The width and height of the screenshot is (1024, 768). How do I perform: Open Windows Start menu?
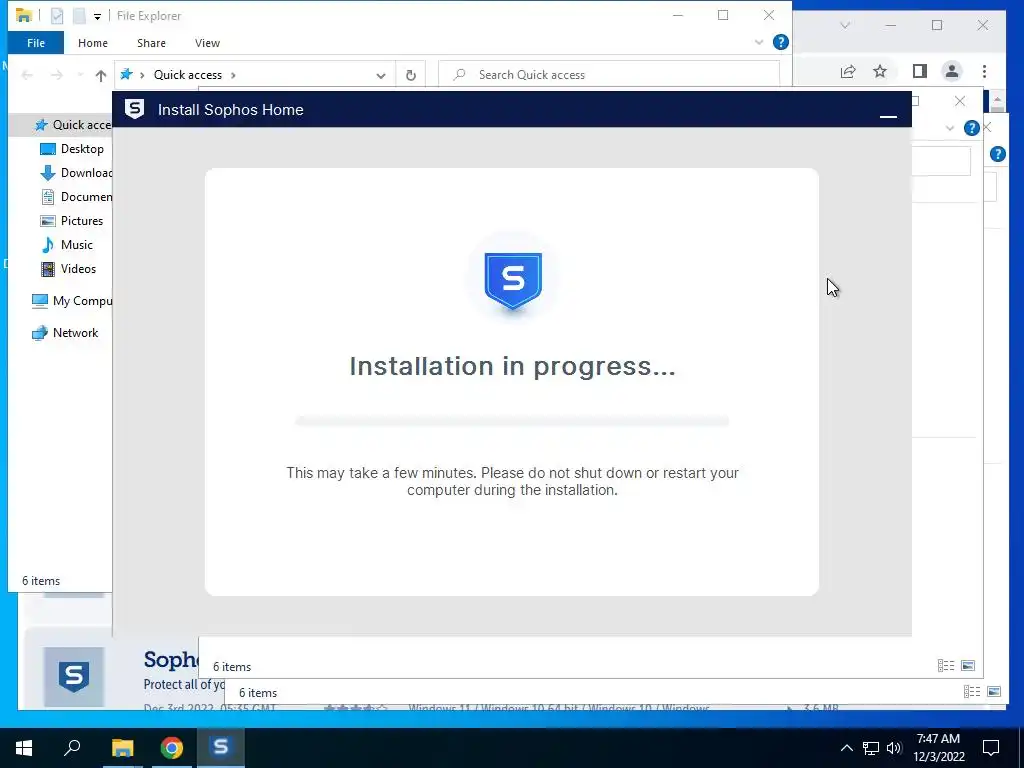[24, 748]
